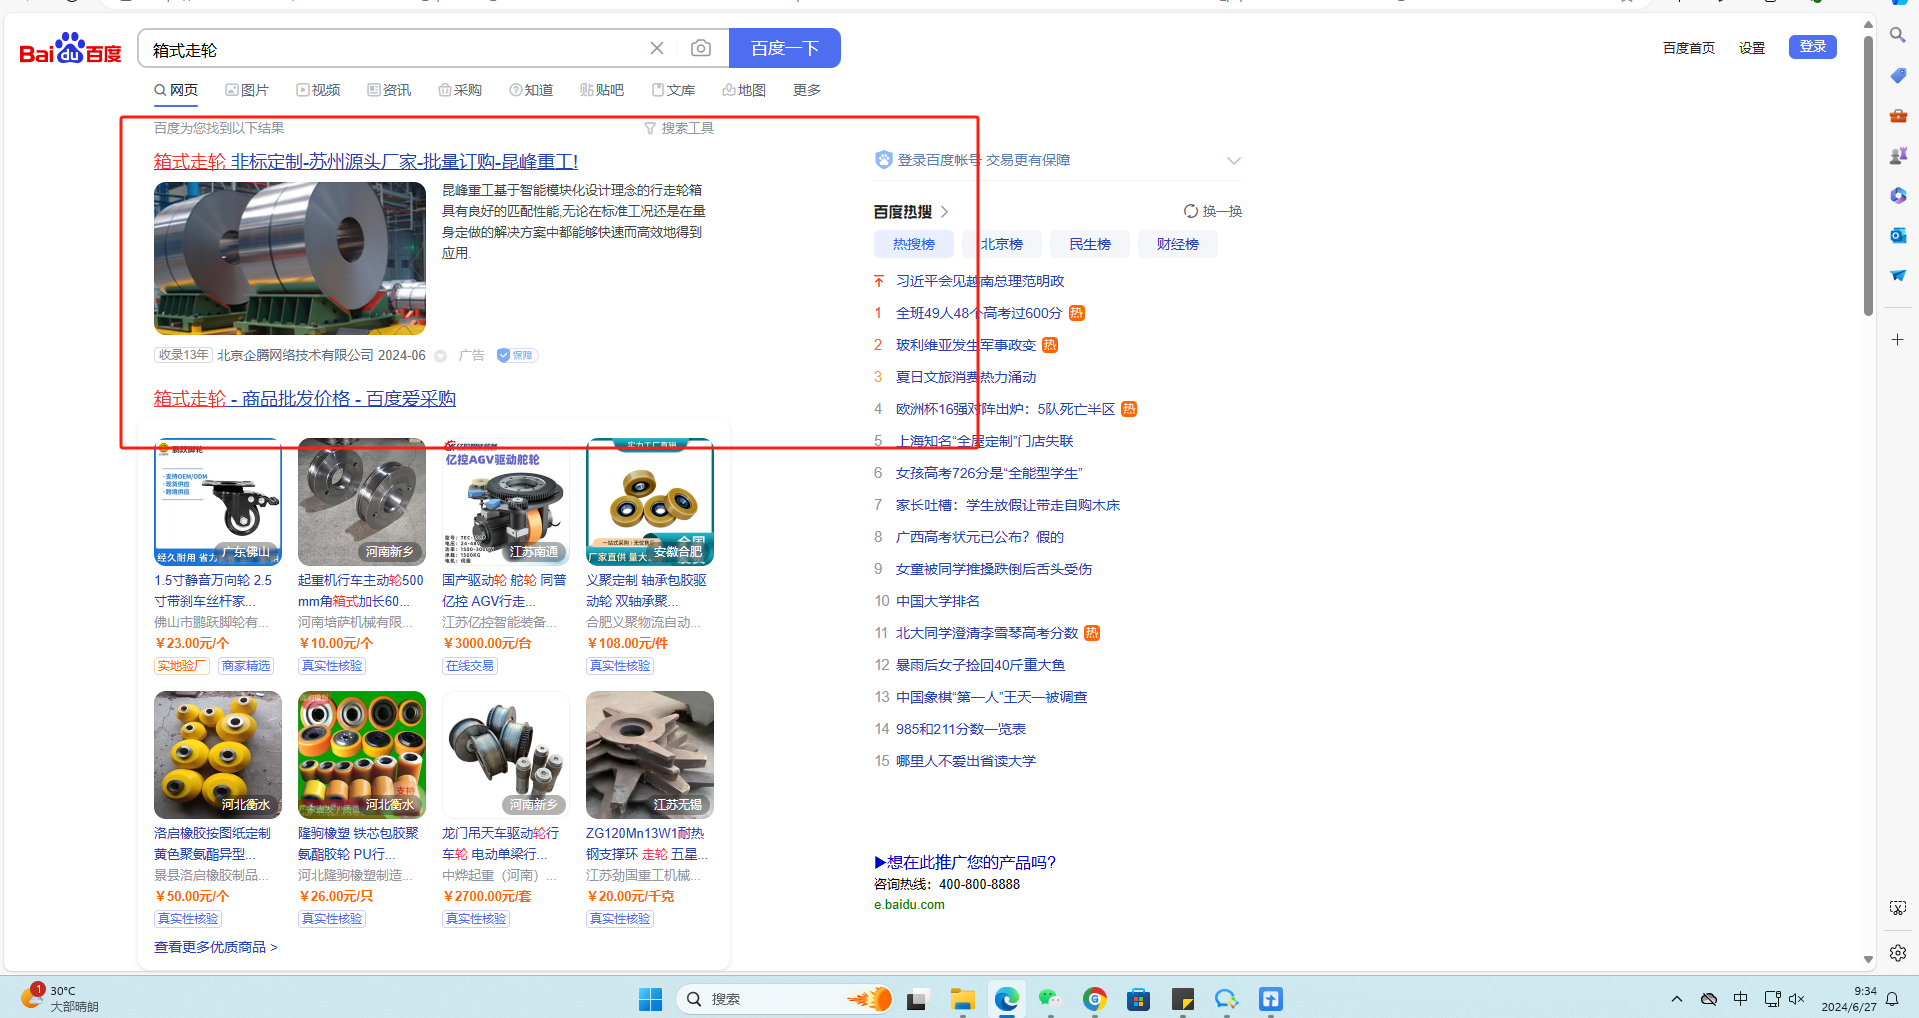Open hot search 中国大学排名

point(938,601)
